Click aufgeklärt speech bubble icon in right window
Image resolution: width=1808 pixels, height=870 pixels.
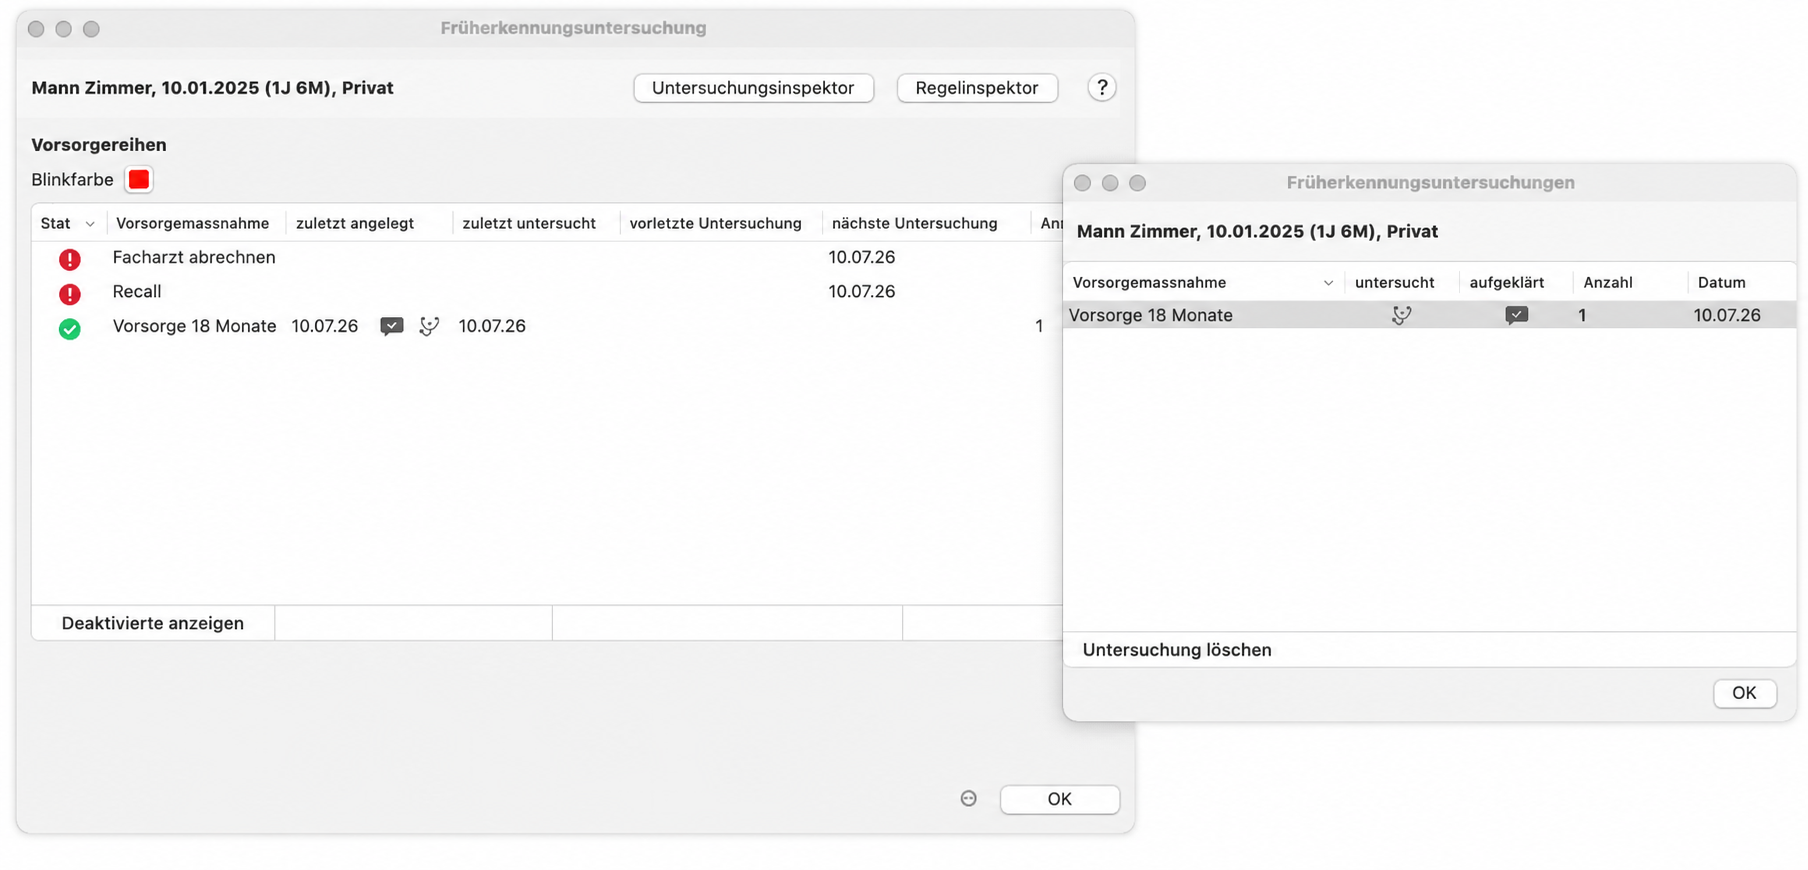coord(1516,315)
